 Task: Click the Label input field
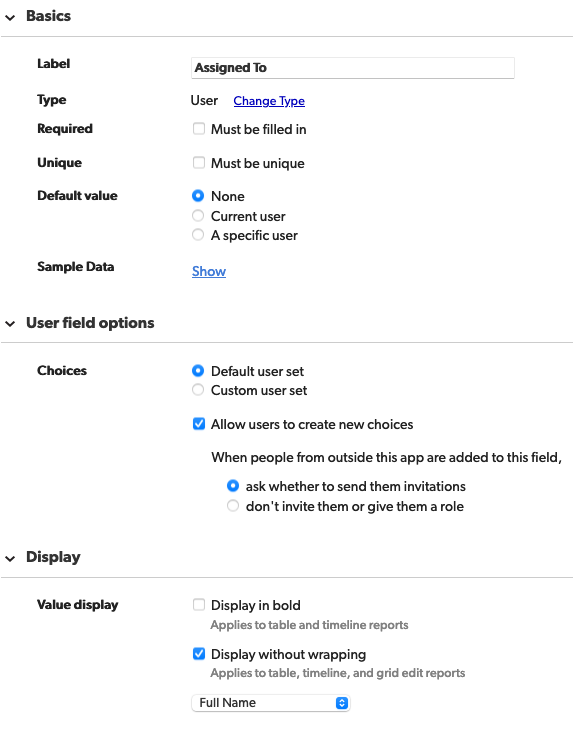pyautogui.click(x=353, y=68)
